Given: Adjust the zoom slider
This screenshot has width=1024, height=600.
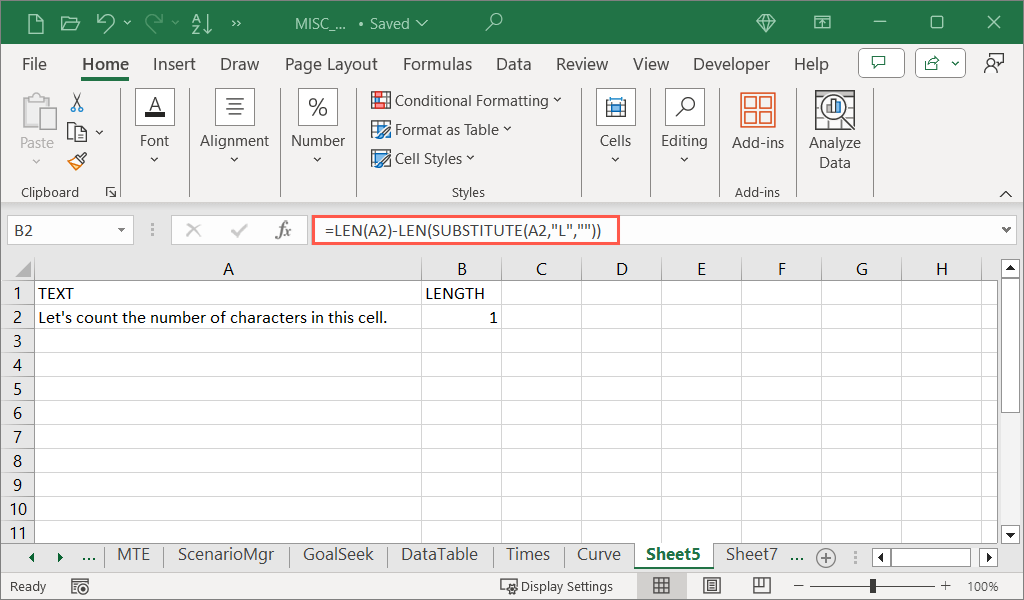Looking at the screenshot, I should pos(873,586).
